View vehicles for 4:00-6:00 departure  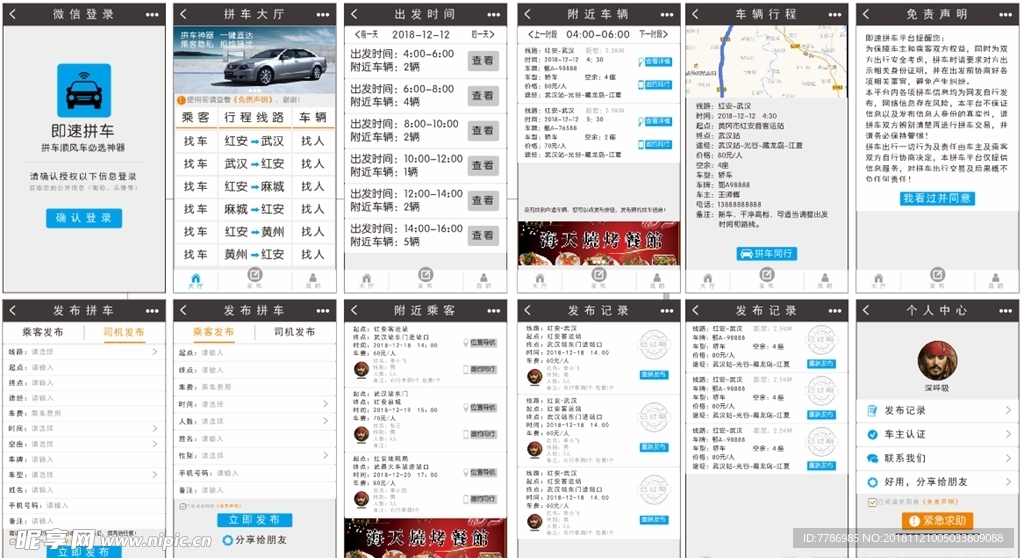[x=483, y=61]
